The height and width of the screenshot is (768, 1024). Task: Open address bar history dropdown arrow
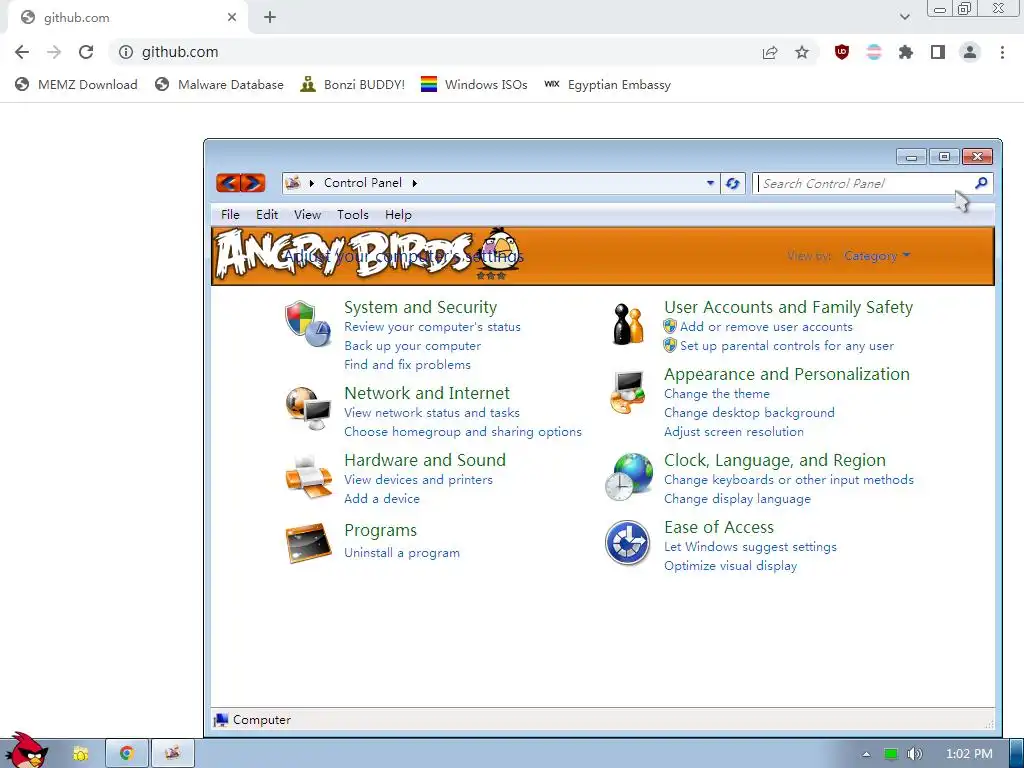[x=710, y=184]
